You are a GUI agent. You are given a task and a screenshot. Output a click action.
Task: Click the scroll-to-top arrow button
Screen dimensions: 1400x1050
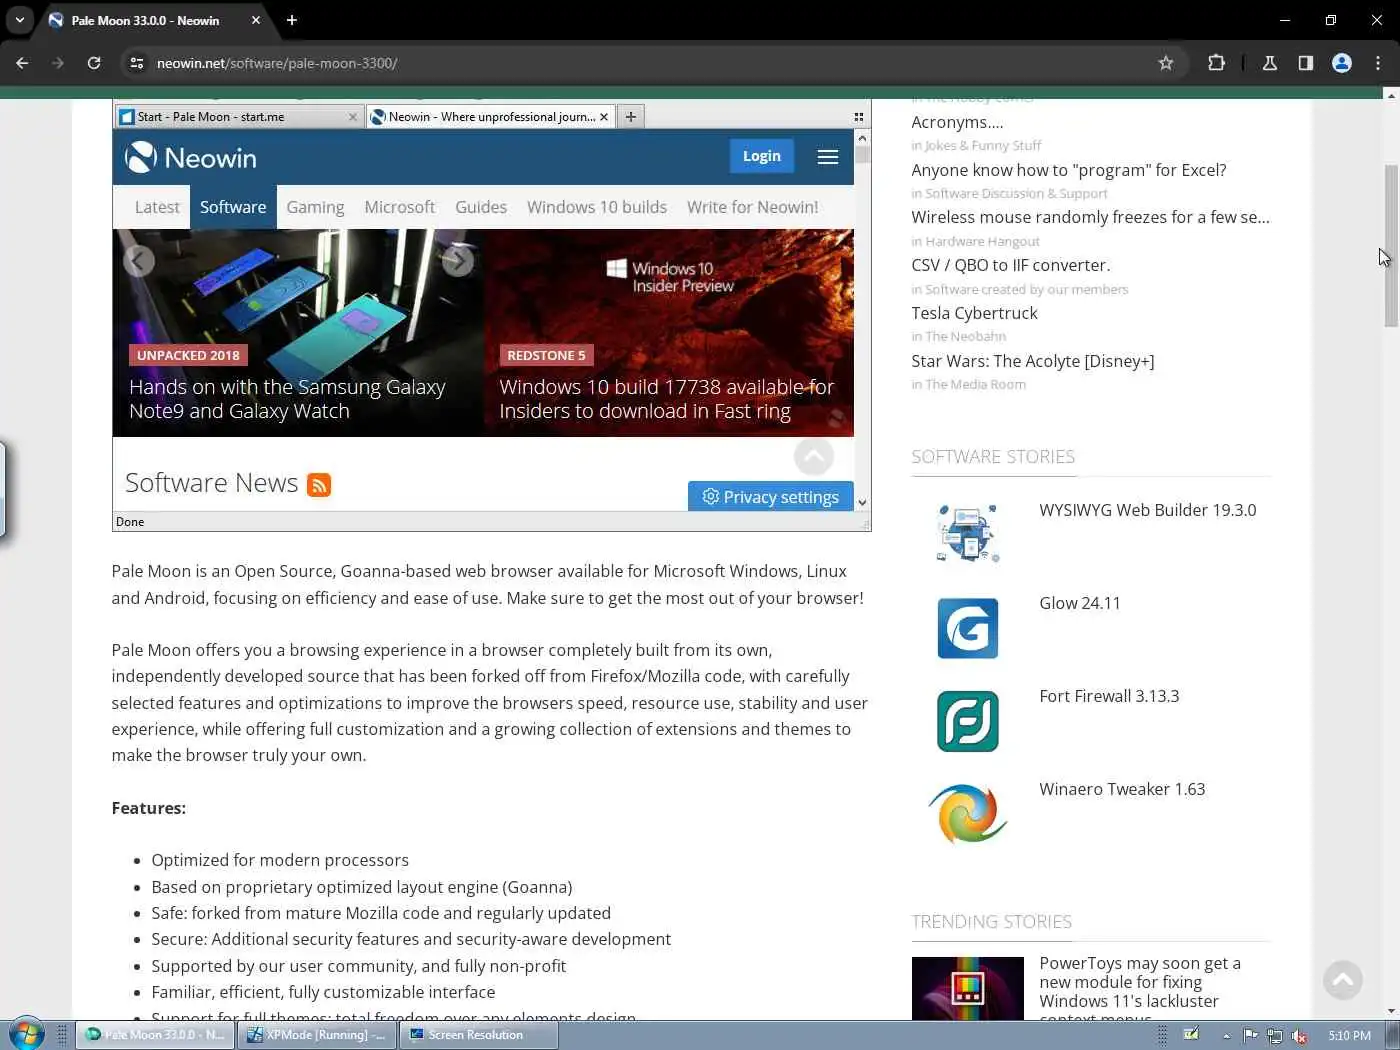coord(1342,979)
